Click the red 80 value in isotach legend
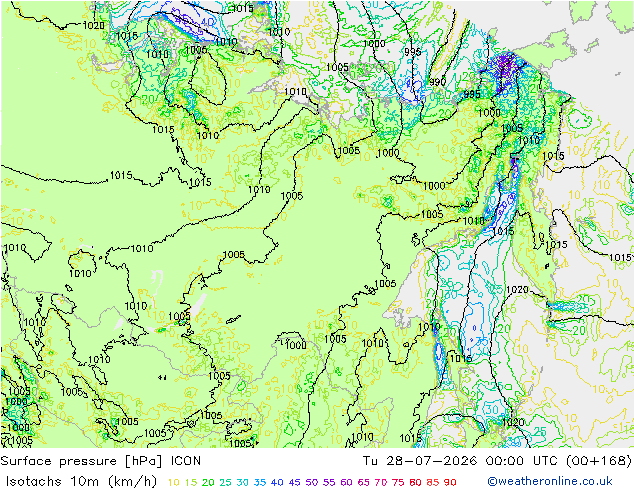The height and width of the screenshot is (490, 634). [415, 482]
